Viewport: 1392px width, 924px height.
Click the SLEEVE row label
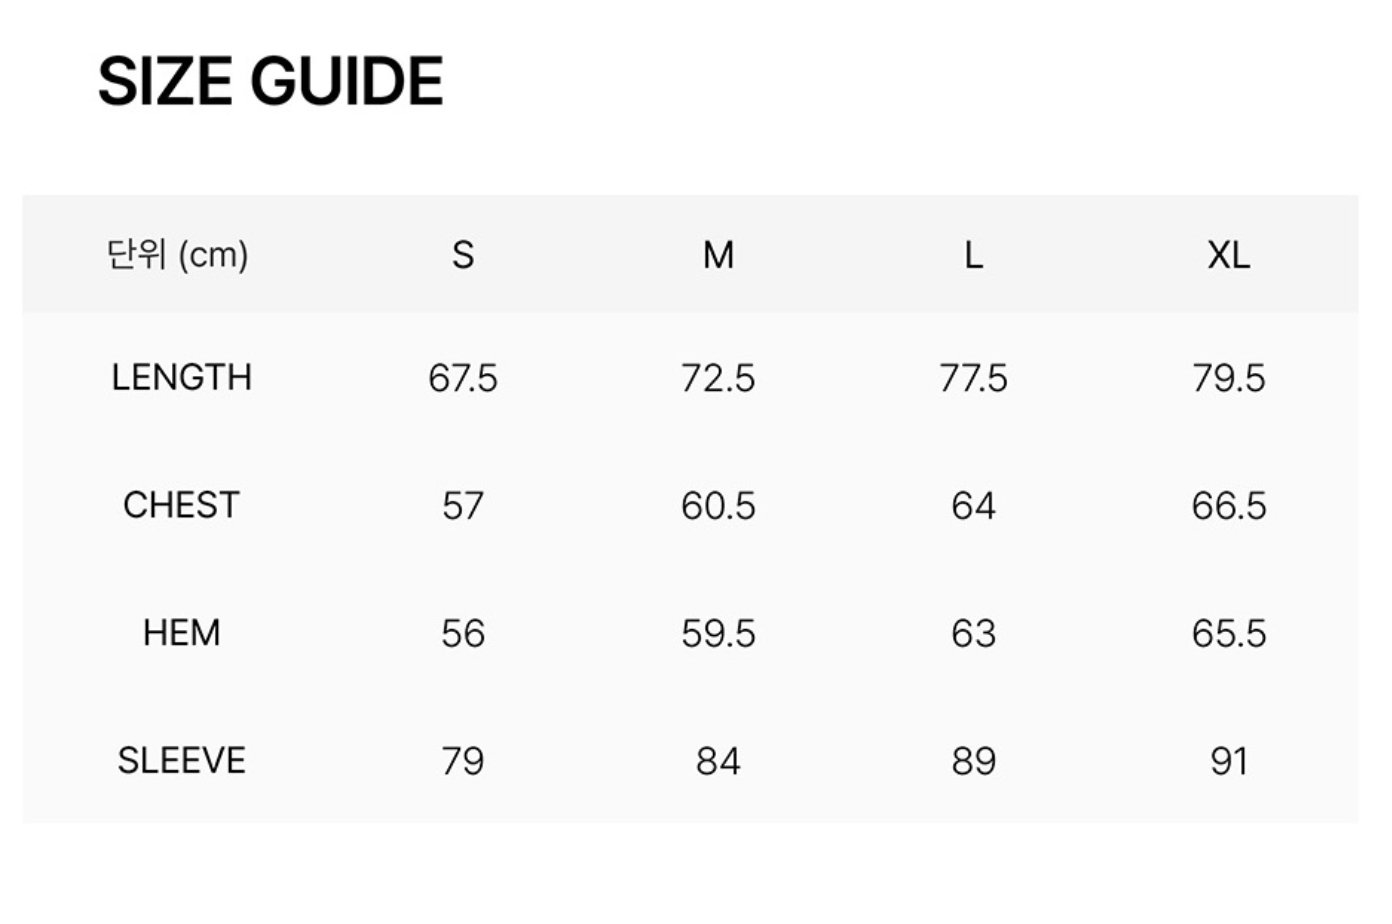[x=181, y=761]
